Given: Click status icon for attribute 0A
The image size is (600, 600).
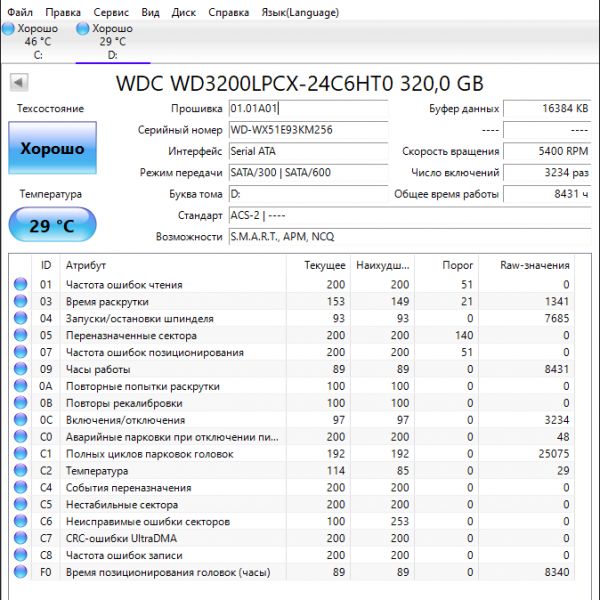Looking at the screenshot, I should pyautogui.click(x=20, y=386).
